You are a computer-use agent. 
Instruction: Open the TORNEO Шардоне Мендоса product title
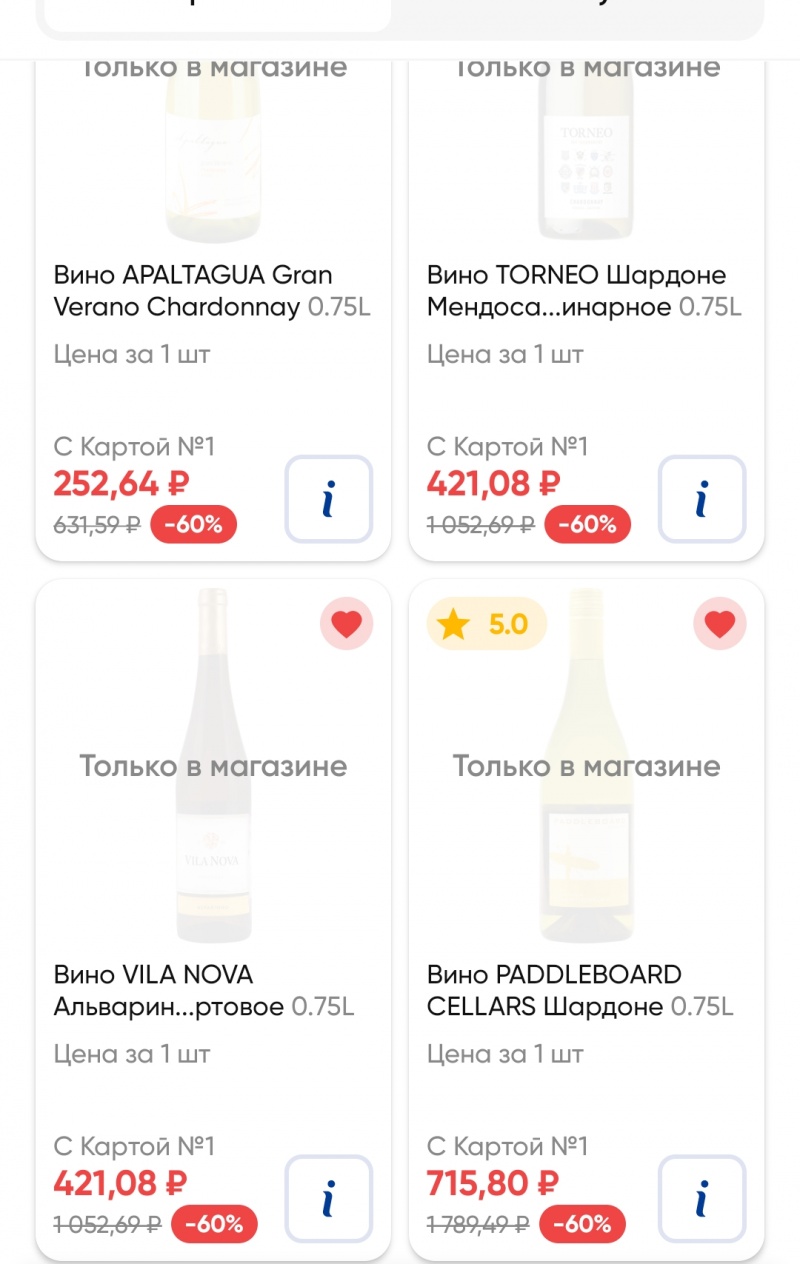coord(577,291)
